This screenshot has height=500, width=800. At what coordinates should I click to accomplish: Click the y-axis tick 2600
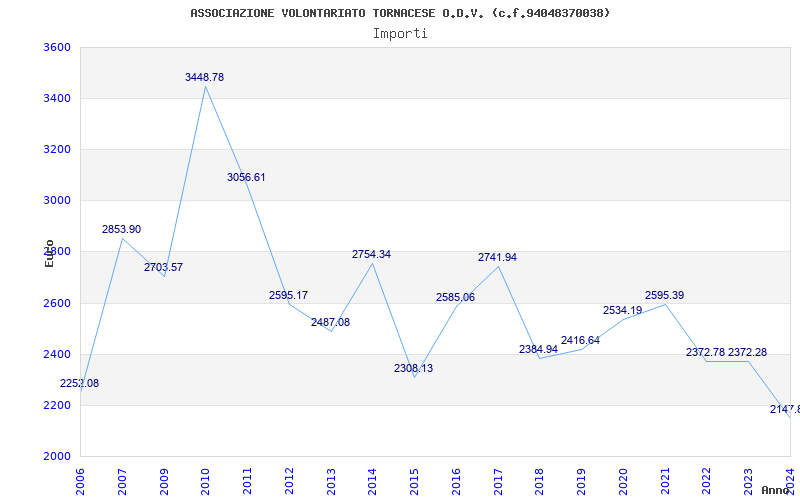pyautogui.click(x=56, y=304)
